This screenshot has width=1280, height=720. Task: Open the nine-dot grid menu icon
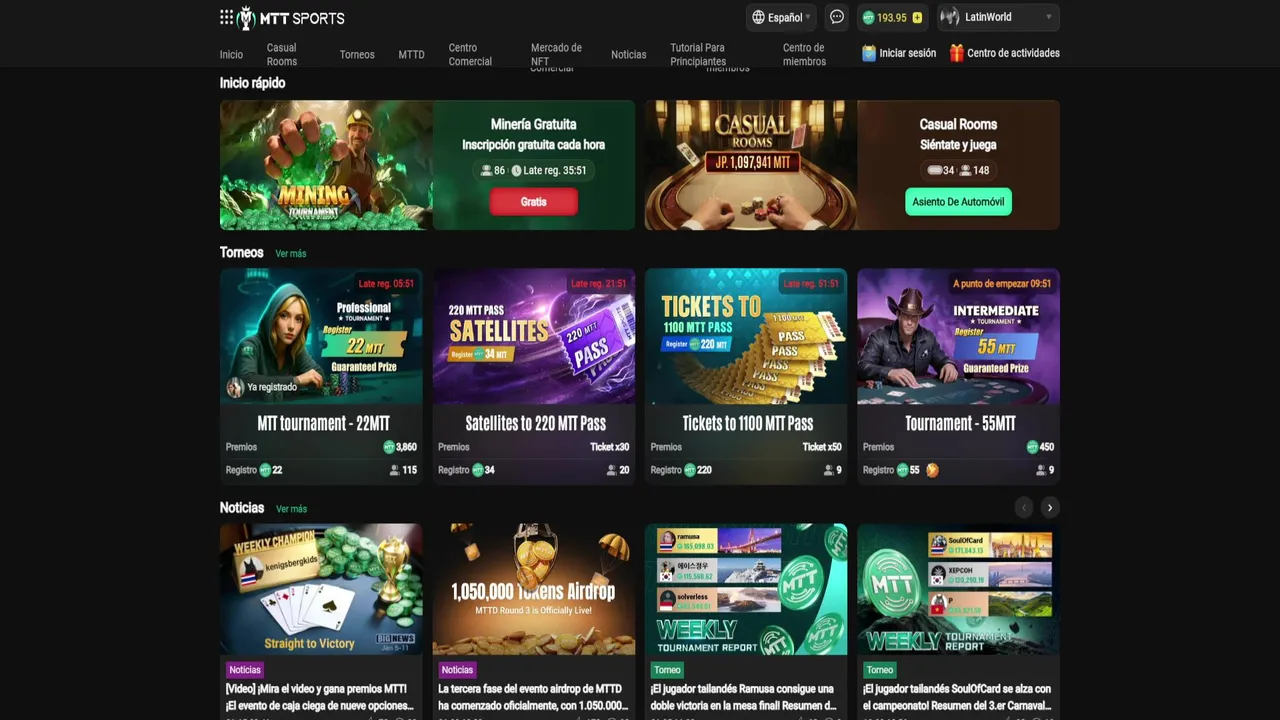pyautogui.click(x=226, y=17)
